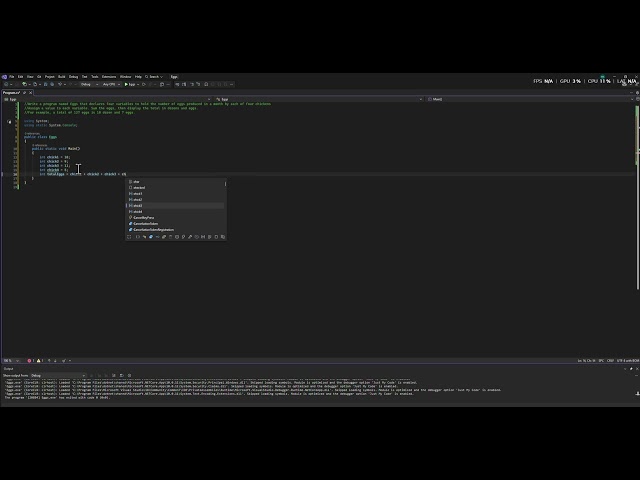Click the yellow warning count indicator
The height and width of the screenshot is (480, 640).
tap(40, 360)
